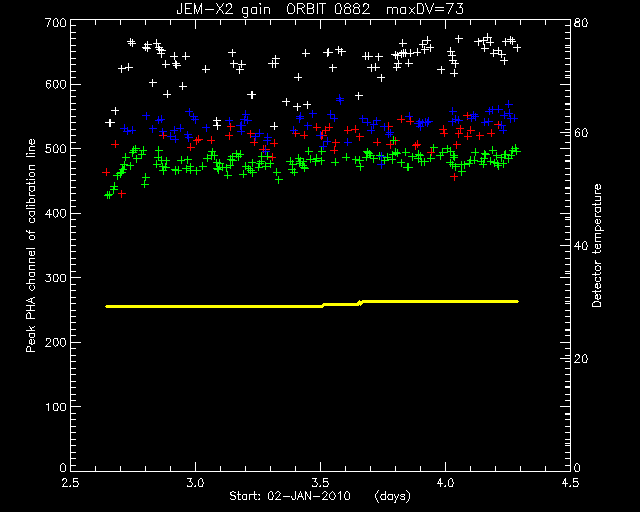640x512 pixels.
Task: Click the plot title JEM-X2 gain
Action: (x=223, y=9)
